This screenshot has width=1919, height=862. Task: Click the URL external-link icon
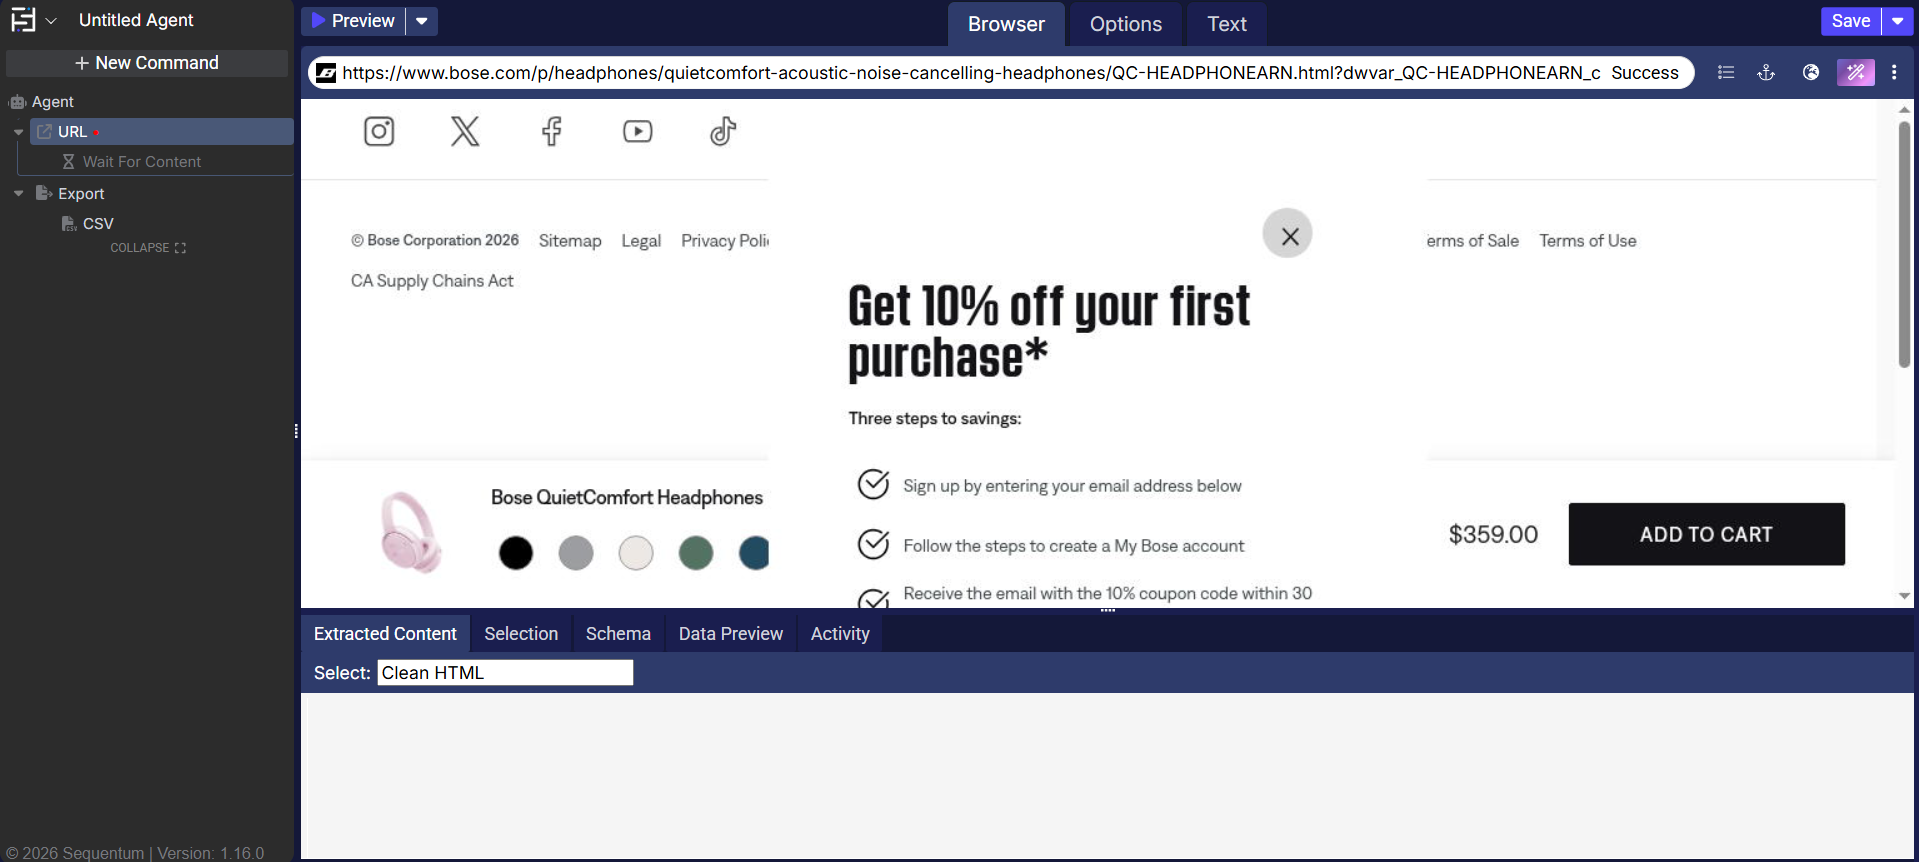coord(44,132)
